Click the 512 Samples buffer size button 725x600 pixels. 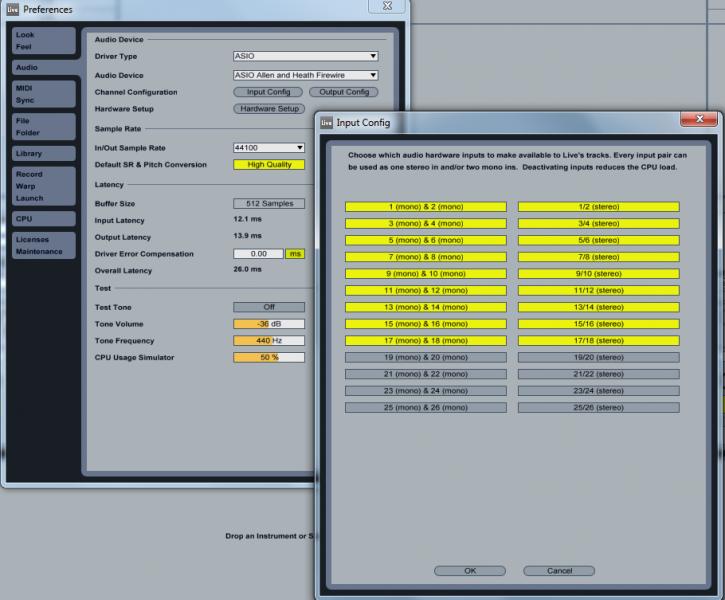269,203
